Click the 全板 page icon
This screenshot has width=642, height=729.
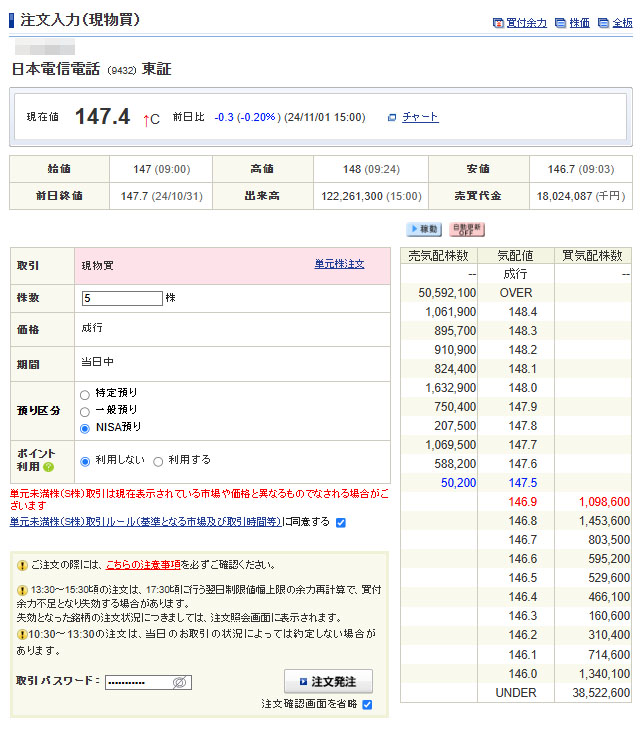603,23
